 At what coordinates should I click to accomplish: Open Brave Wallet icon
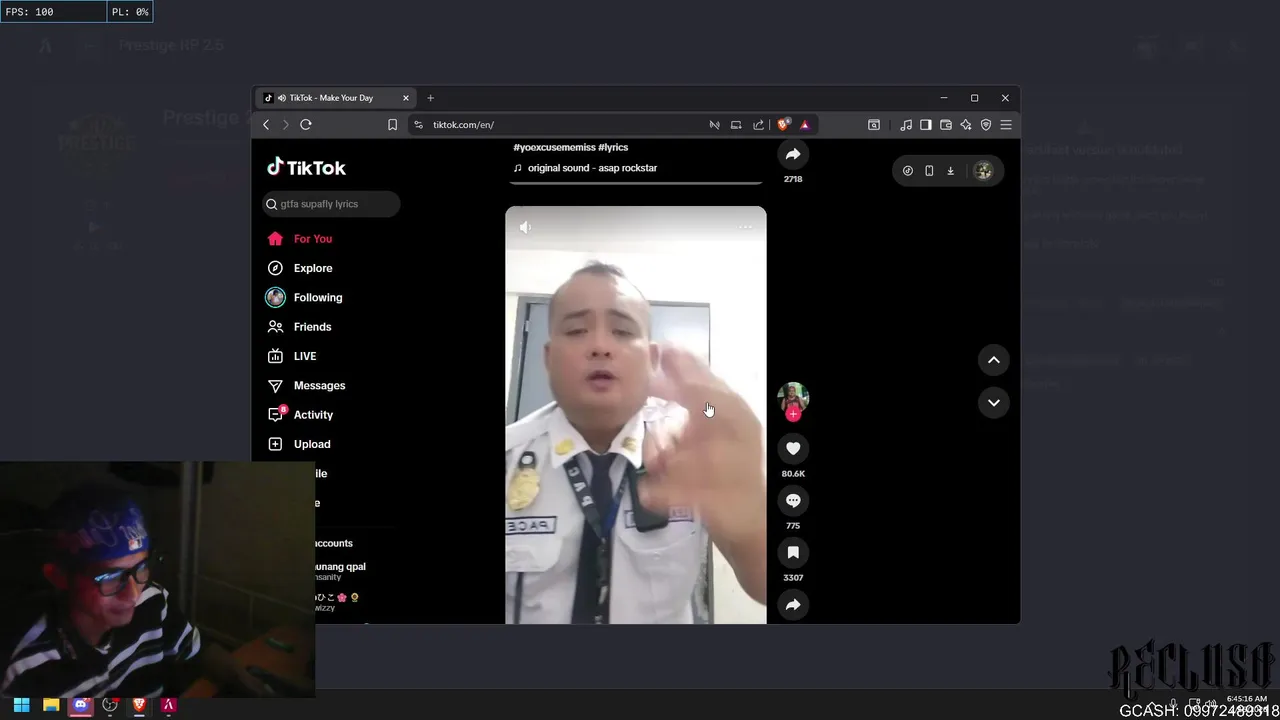point(946,125)
